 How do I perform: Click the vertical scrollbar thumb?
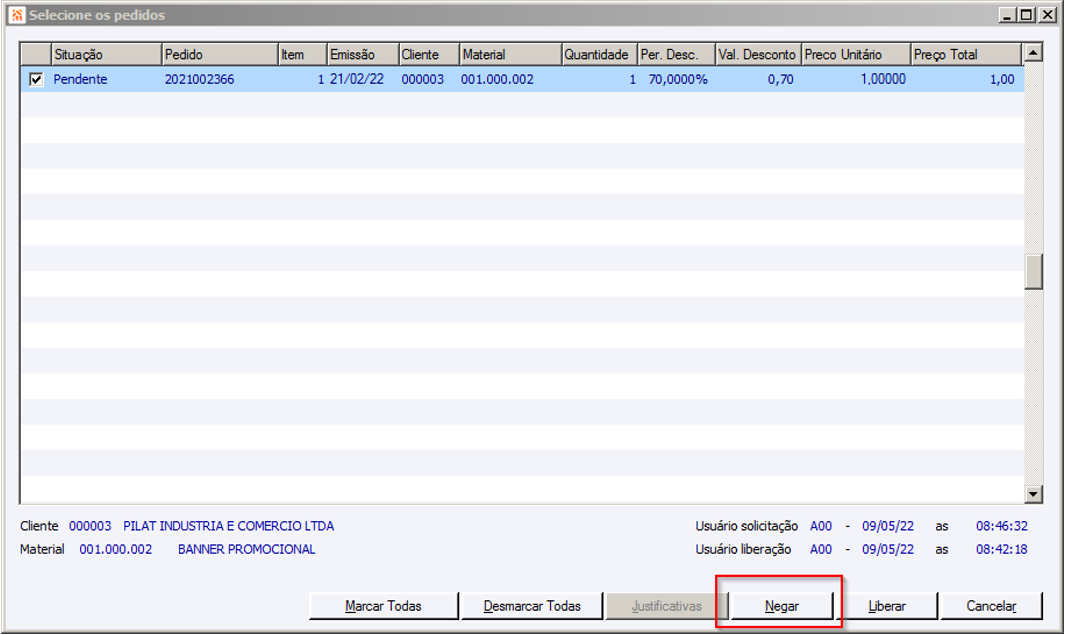pos(1033,272)
